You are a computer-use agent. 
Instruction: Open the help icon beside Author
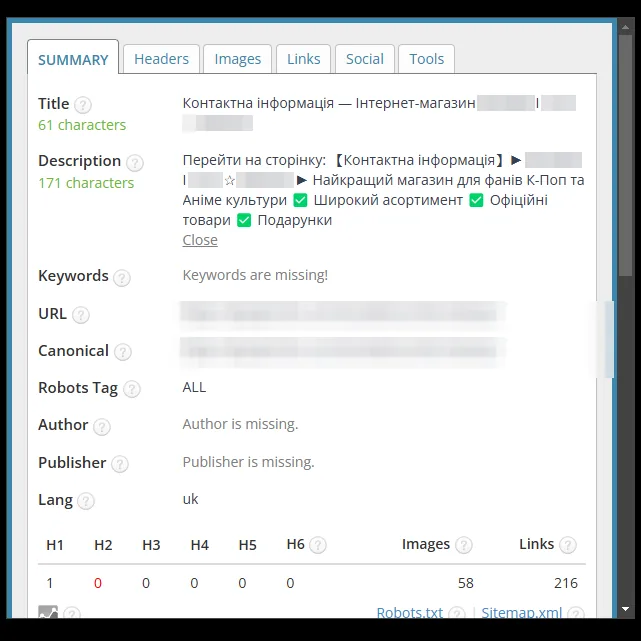[x=102, y=426]
